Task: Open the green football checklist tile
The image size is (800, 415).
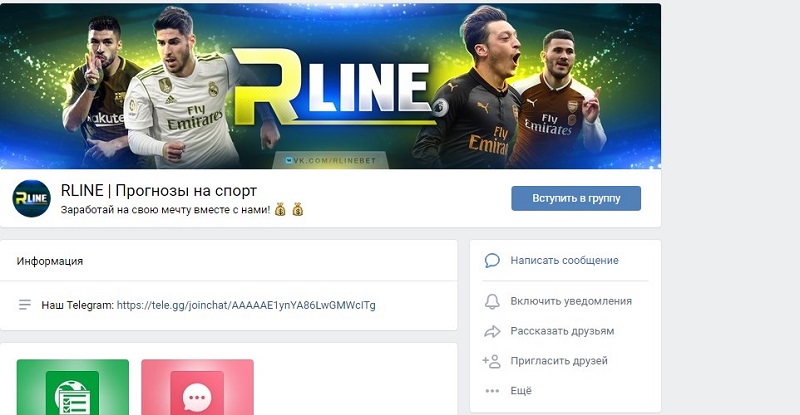Action: 72,387
